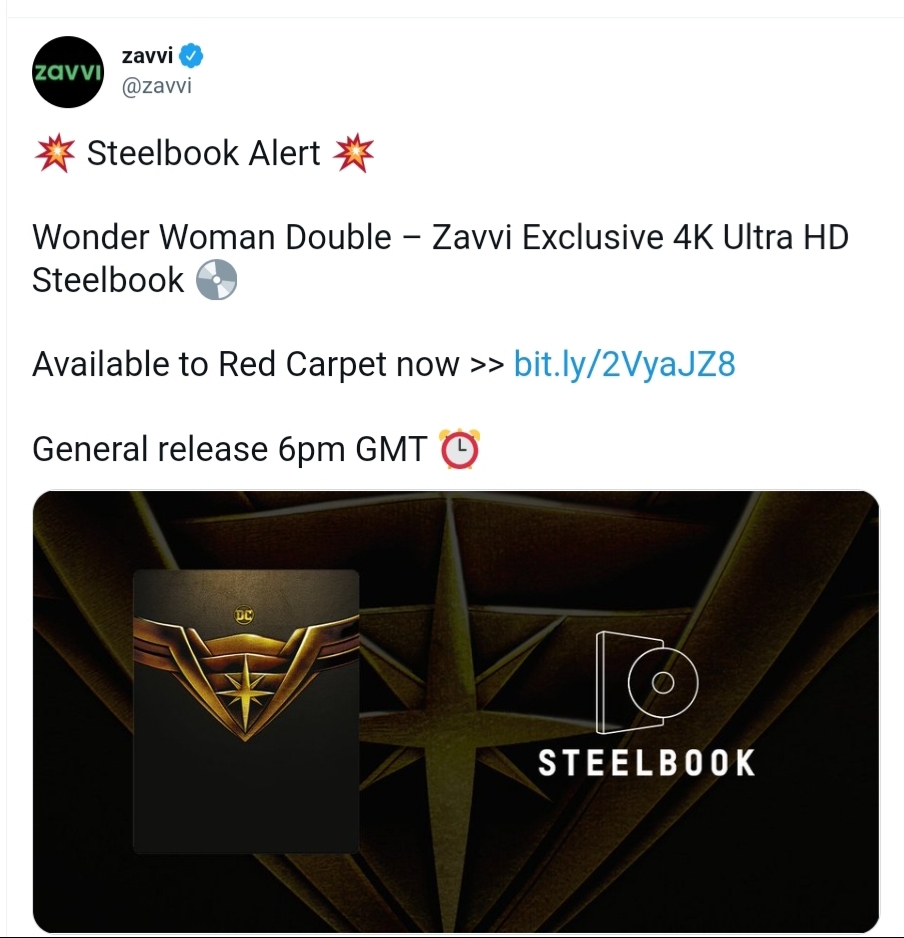Open the @zavvi handle link
Screen dimensions: 904x938
[157, 86]
